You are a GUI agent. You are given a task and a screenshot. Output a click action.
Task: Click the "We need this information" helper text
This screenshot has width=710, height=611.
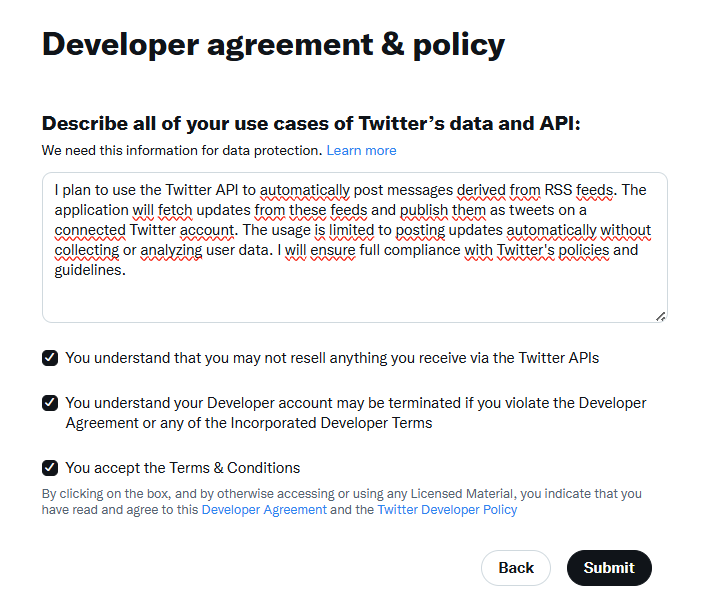pos(181,151)
